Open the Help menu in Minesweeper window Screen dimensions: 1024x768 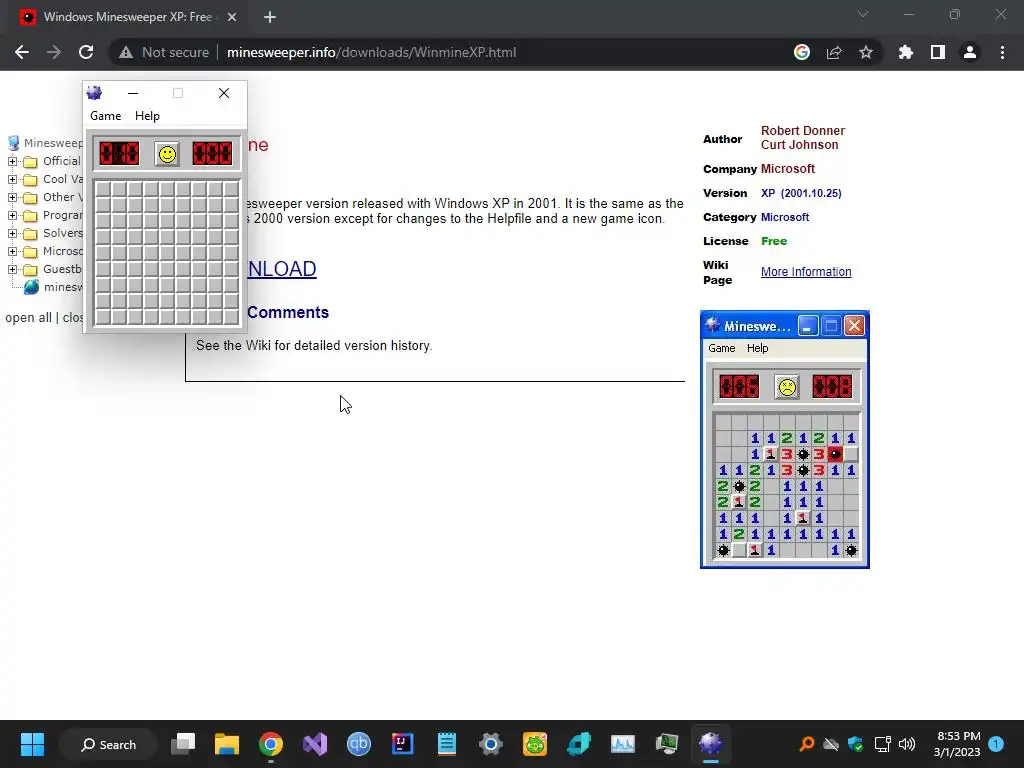click(147, 116)
